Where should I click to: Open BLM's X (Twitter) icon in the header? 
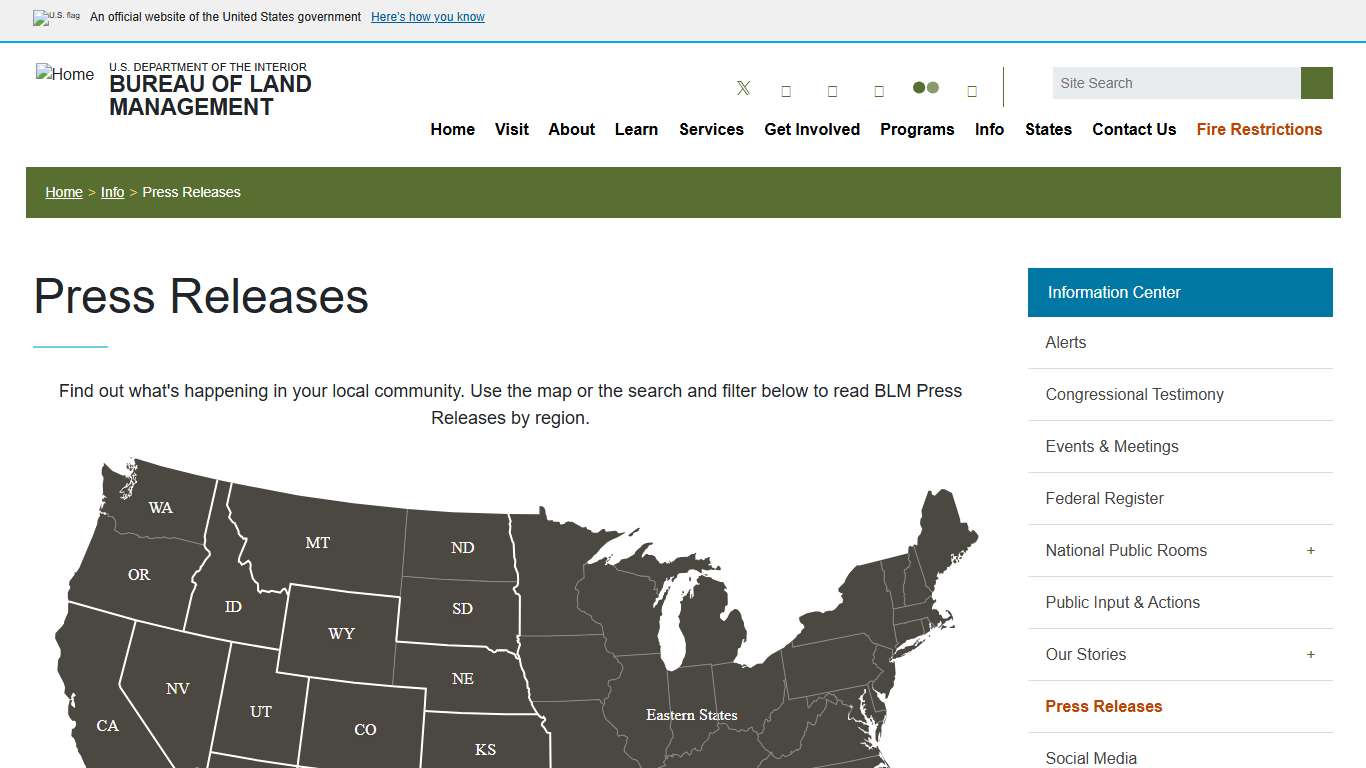click(x=743, y=89)
